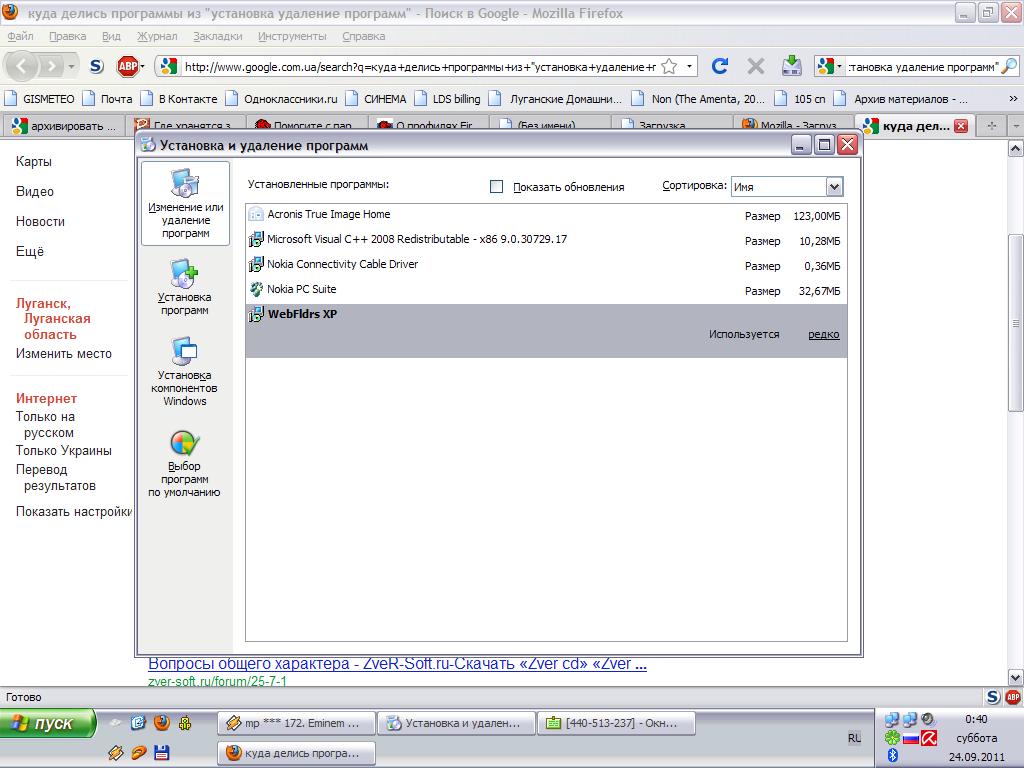Click the Adblock Plus ABP toolbar icon
Image resolution: width=1024 pixels, height=768 pixels.
[x=127, y=66]
